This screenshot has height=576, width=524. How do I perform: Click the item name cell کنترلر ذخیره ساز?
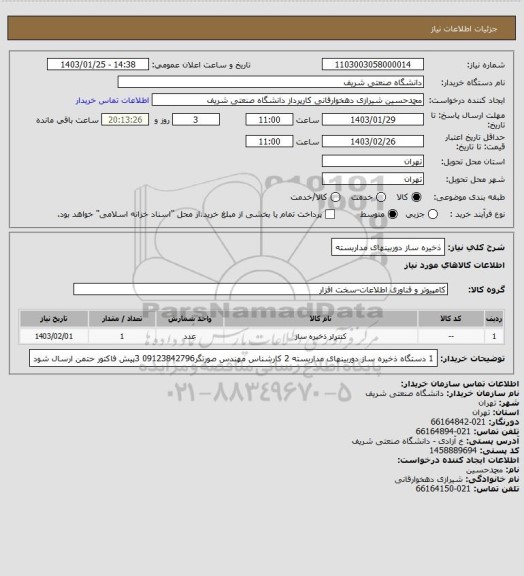pos(321,336)
